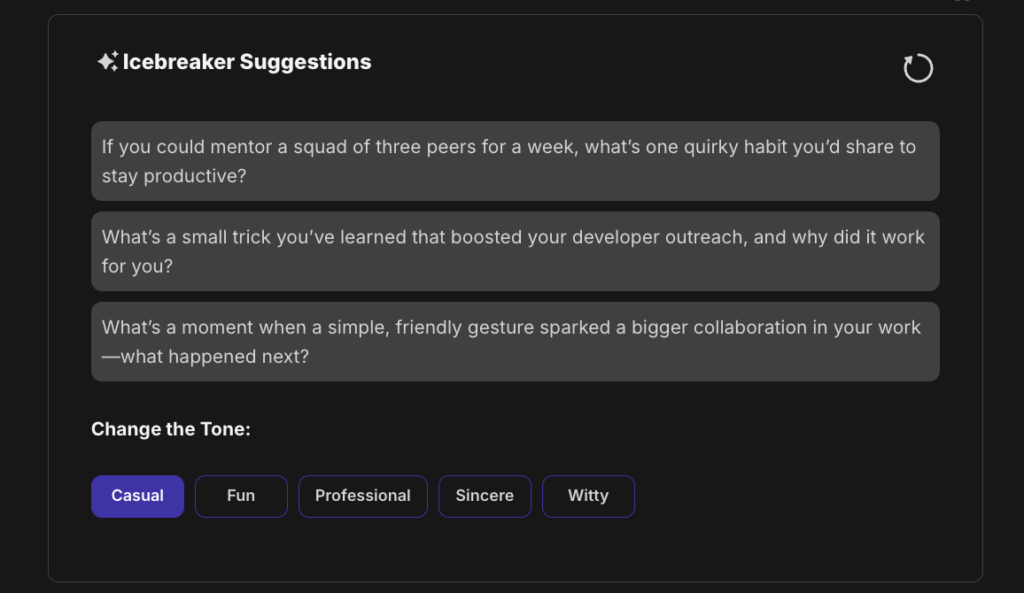Click the sparkle icon beside Icebreaker Suggestions
Viewport: 1024px width, 593px height.
[107, 62]
